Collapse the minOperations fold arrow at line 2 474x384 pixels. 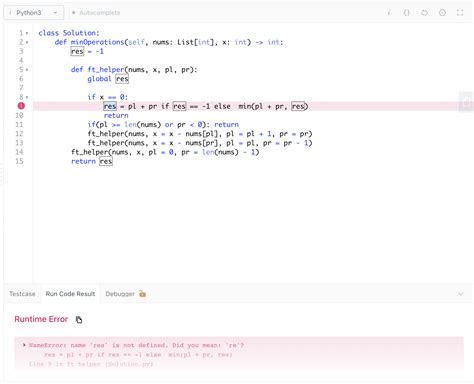27,42
